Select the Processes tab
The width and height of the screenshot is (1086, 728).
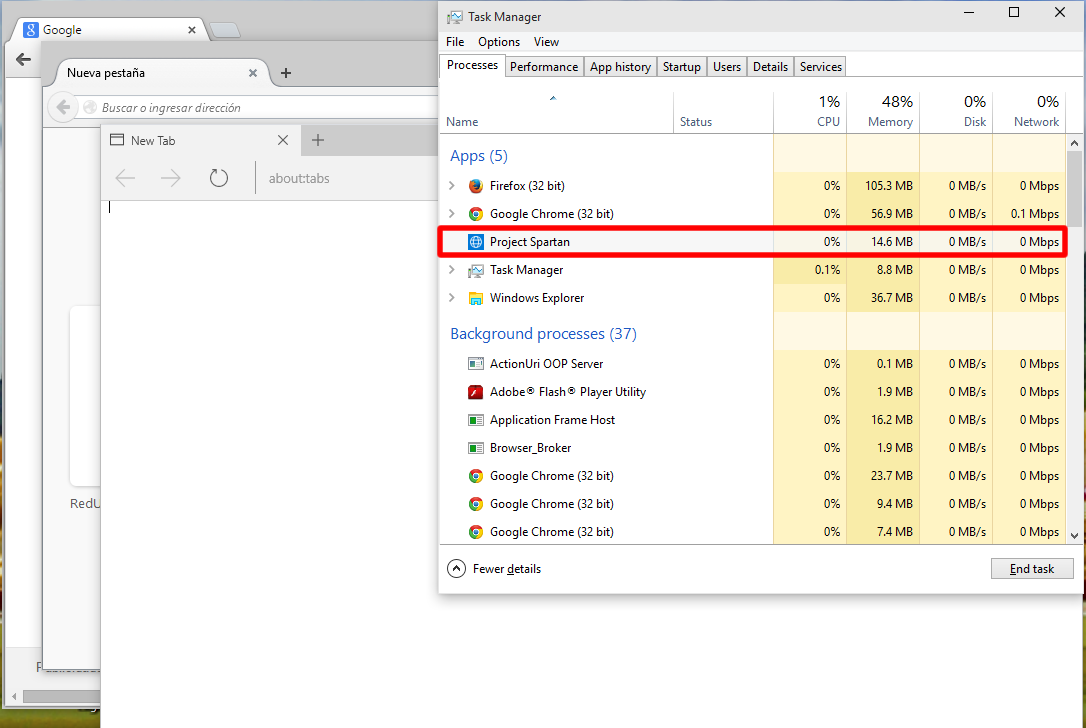[x=472, y=65]
